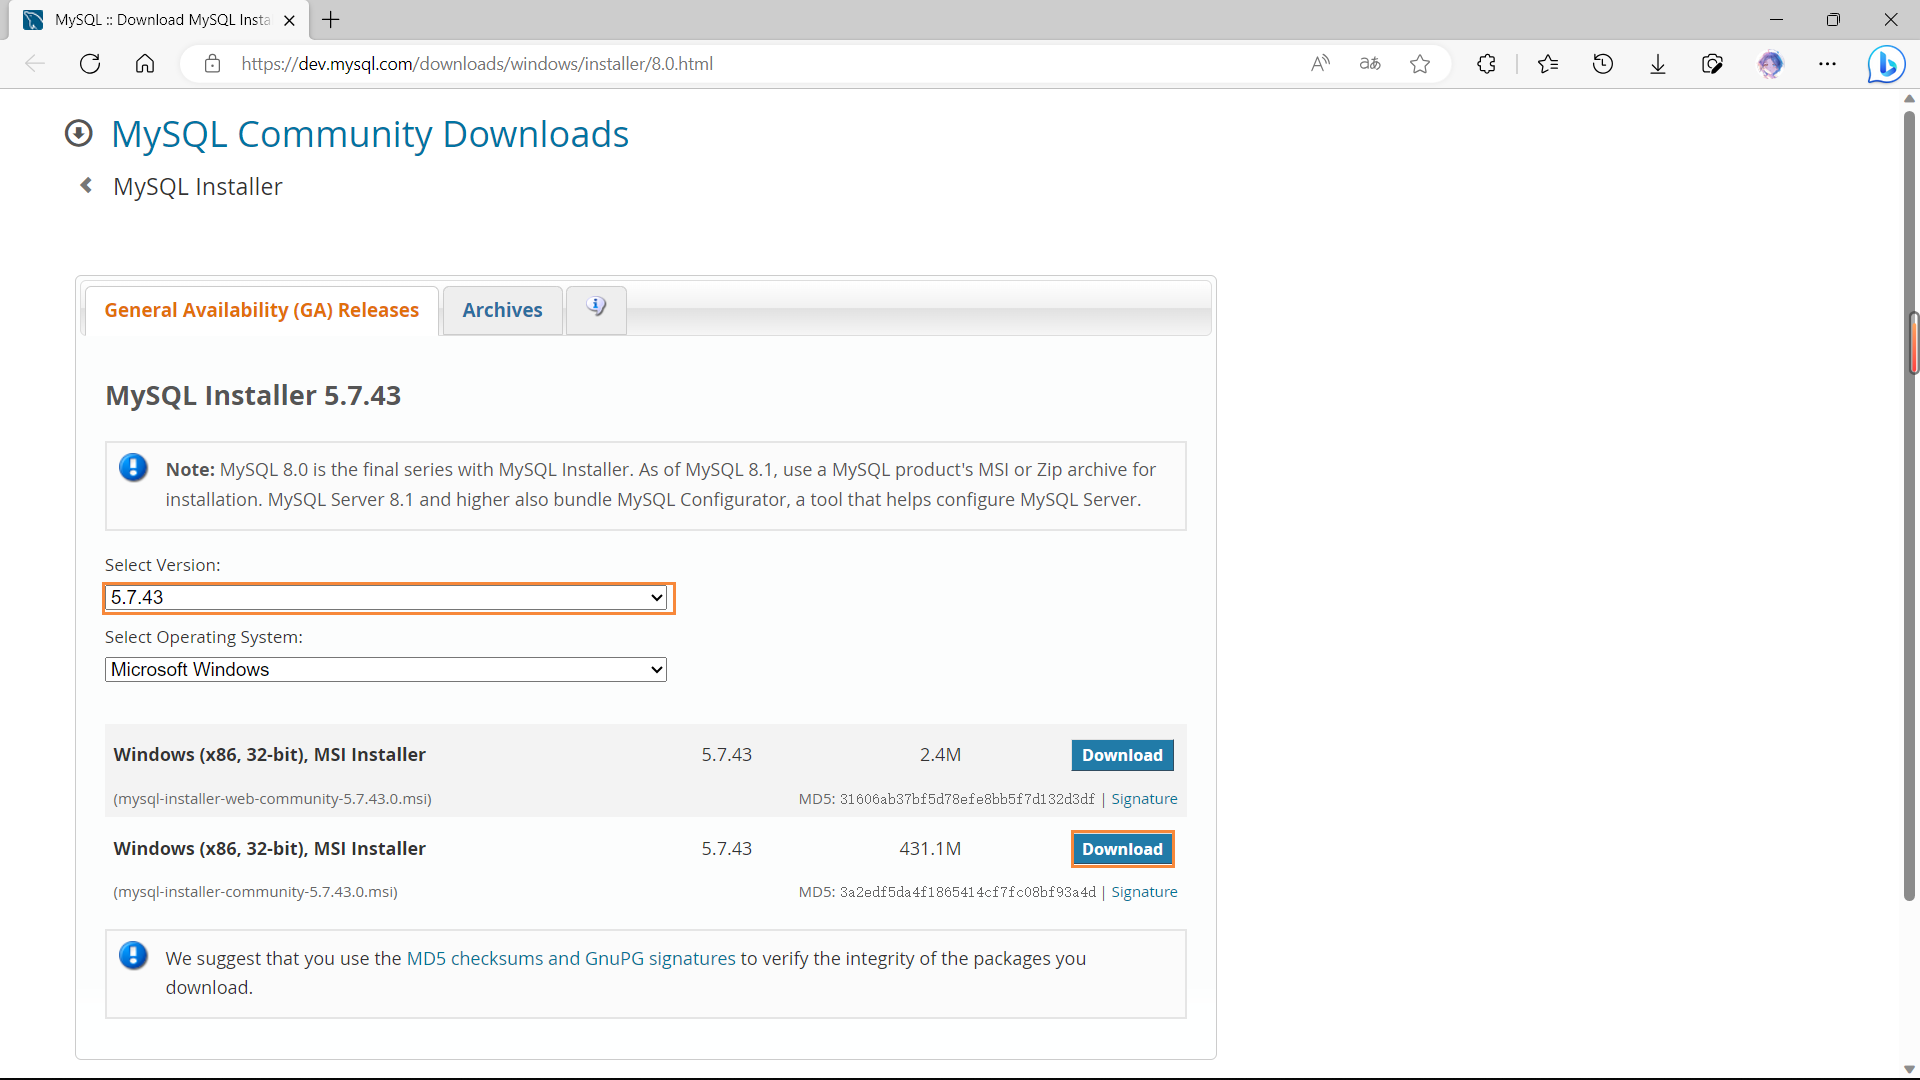
Task: Click back arrow beside MySQL Installer
Action: [x=87, y=186]
